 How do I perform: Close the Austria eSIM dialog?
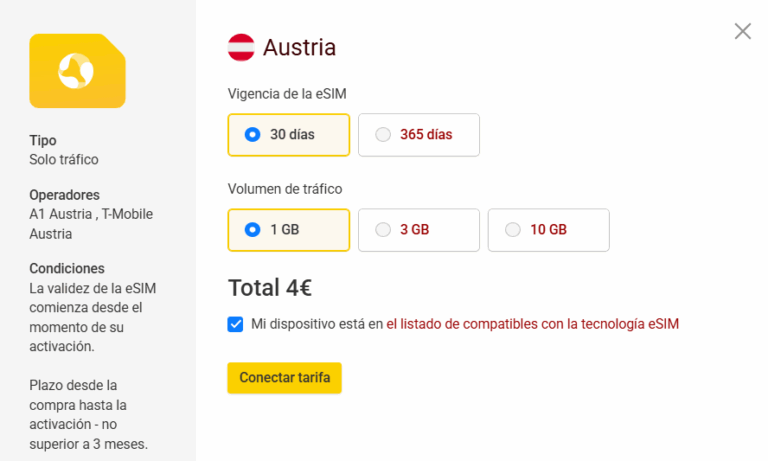pos(742,31)
